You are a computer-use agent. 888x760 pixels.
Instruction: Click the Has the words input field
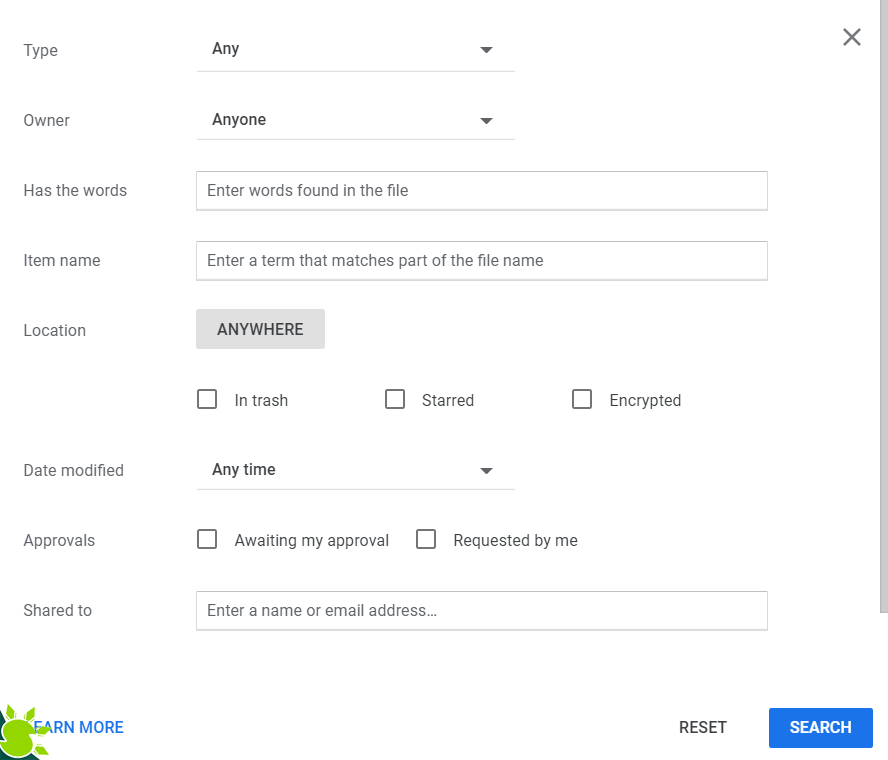481,191
